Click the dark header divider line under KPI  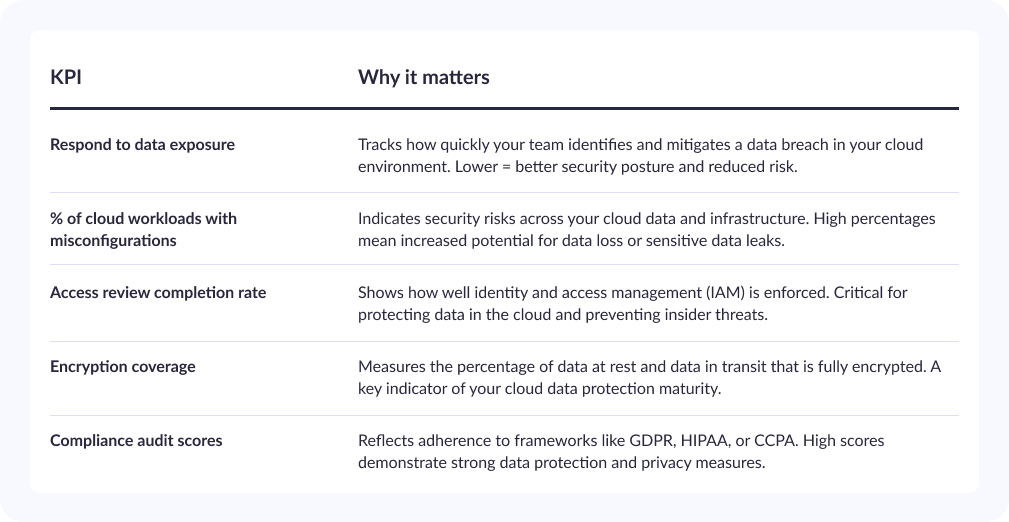(x=504, y=108)
